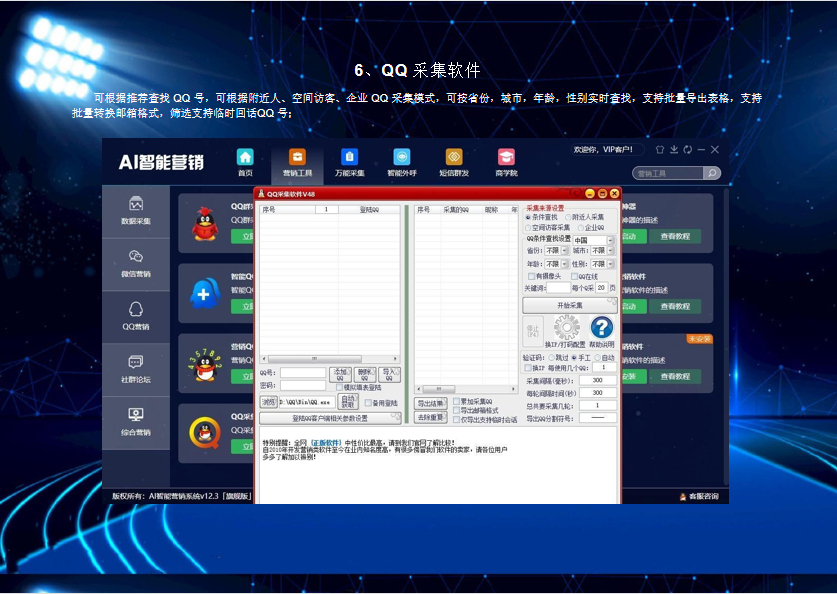Open 数据采集 in the left sidebar
Viewport: 837px width, 594px height.
[136, 211]
